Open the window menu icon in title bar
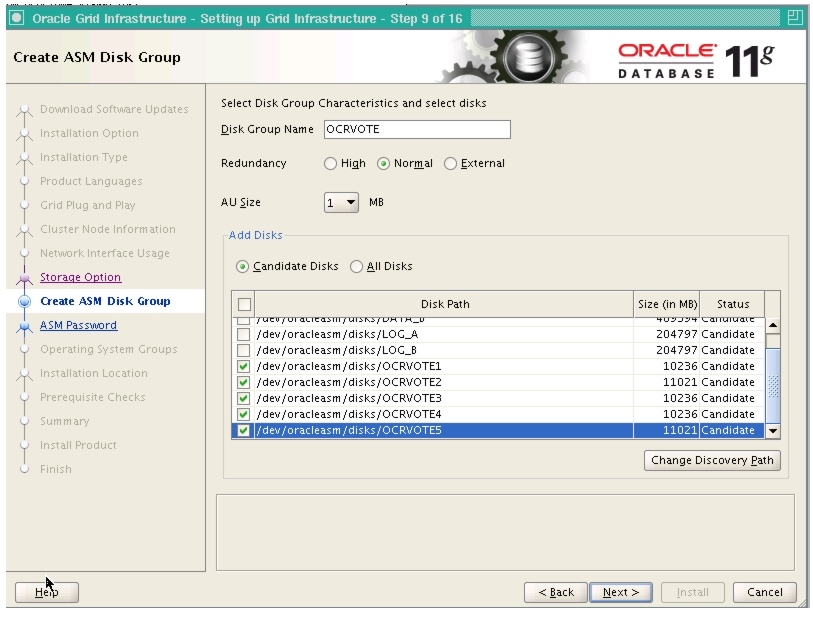Viewport: 813px width, 640px height. pos(17,18)
